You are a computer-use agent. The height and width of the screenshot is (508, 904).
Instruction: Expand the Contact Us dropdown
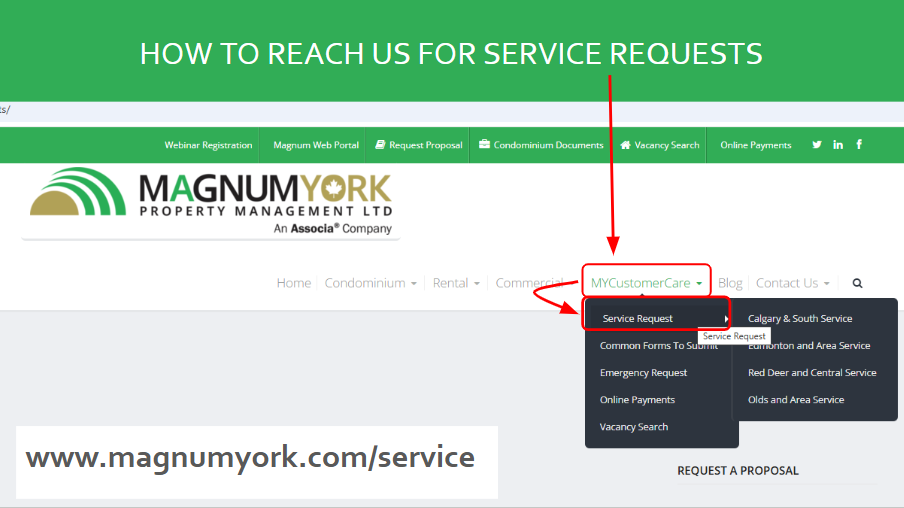(x=792, y=283)
